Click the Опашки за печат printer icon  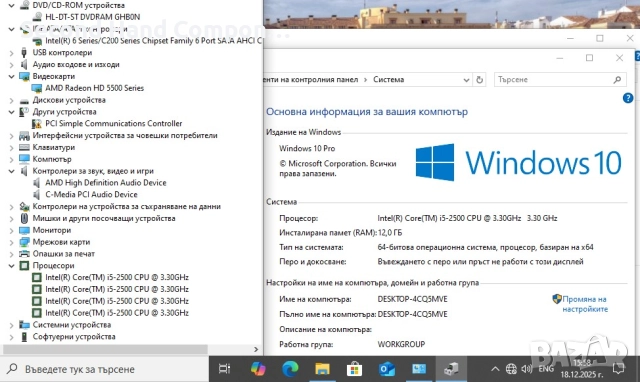tap(24, 254)
